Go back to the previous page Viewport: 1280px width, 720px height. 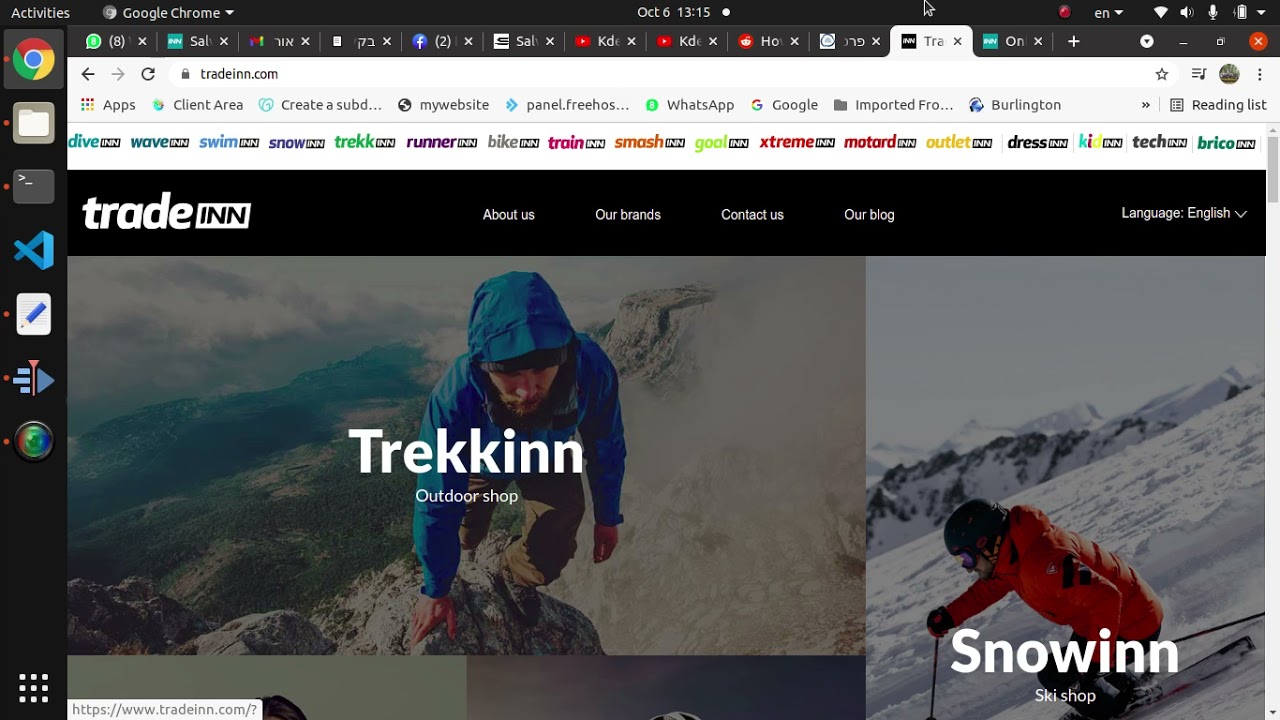(88, 74)
